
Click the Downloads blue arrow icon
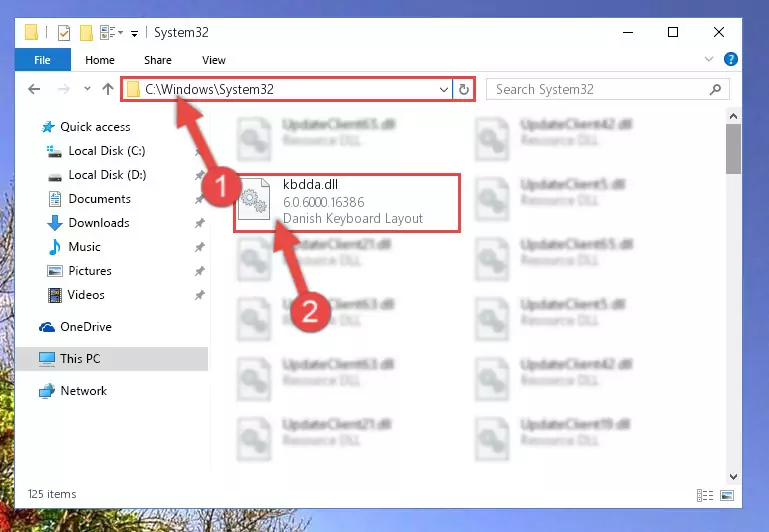click(x=54, y=223)
